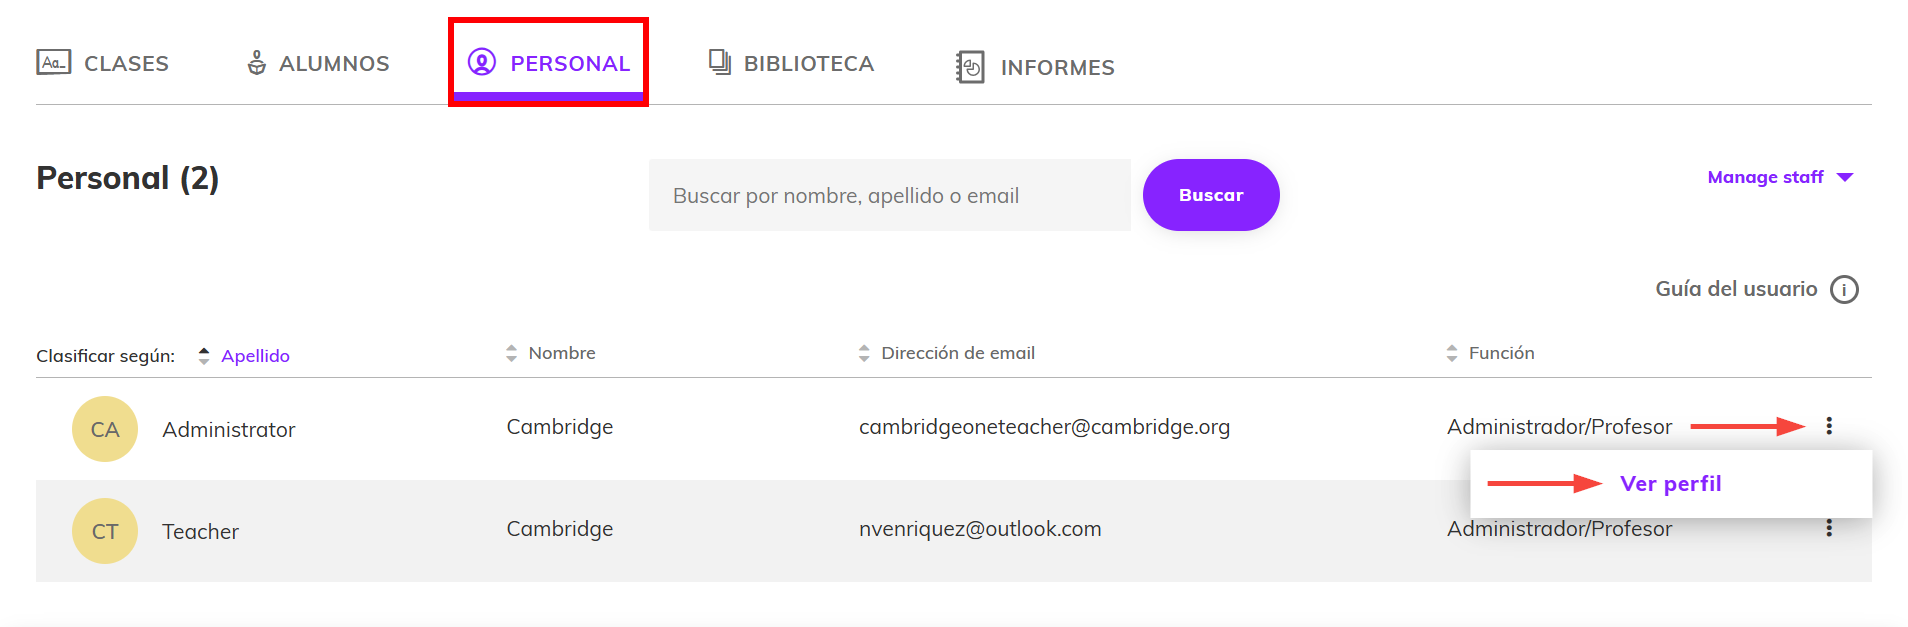Click Cambridge in the Administrator row
Screen dimensions: 1908x627
[560, 427]
